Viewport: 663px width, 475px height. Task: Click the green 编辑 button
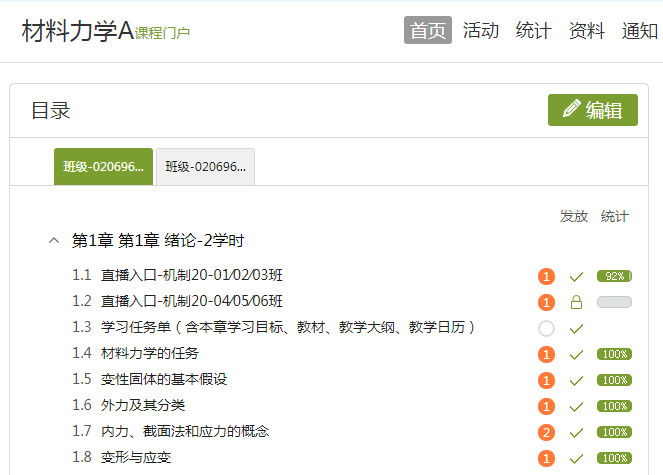coord(592,110)
